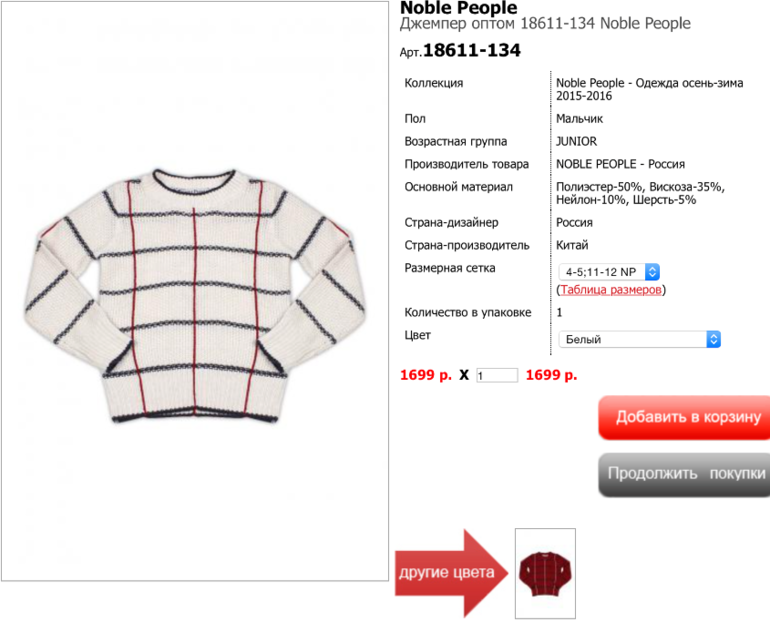Open the Таблица размеров link
Image resolution: width=770 pixels, height=622 pixels.
611,290
